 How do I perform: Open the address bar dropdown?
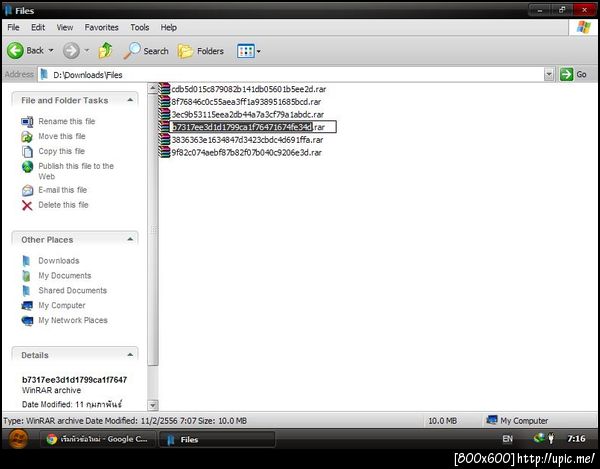click(x=549, y=75)
